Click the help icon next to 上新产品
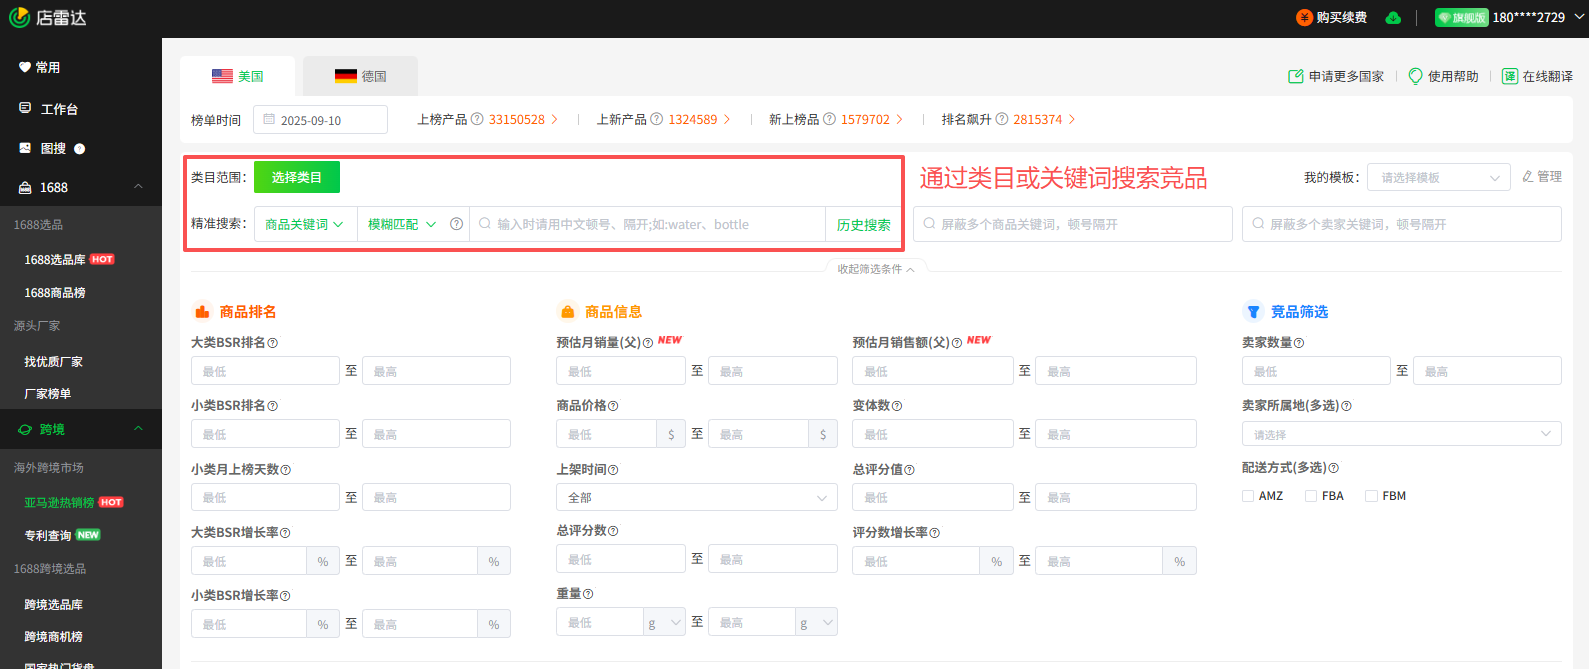The height and width of the screenshot is (669, 1589). [x=657, y=119]
